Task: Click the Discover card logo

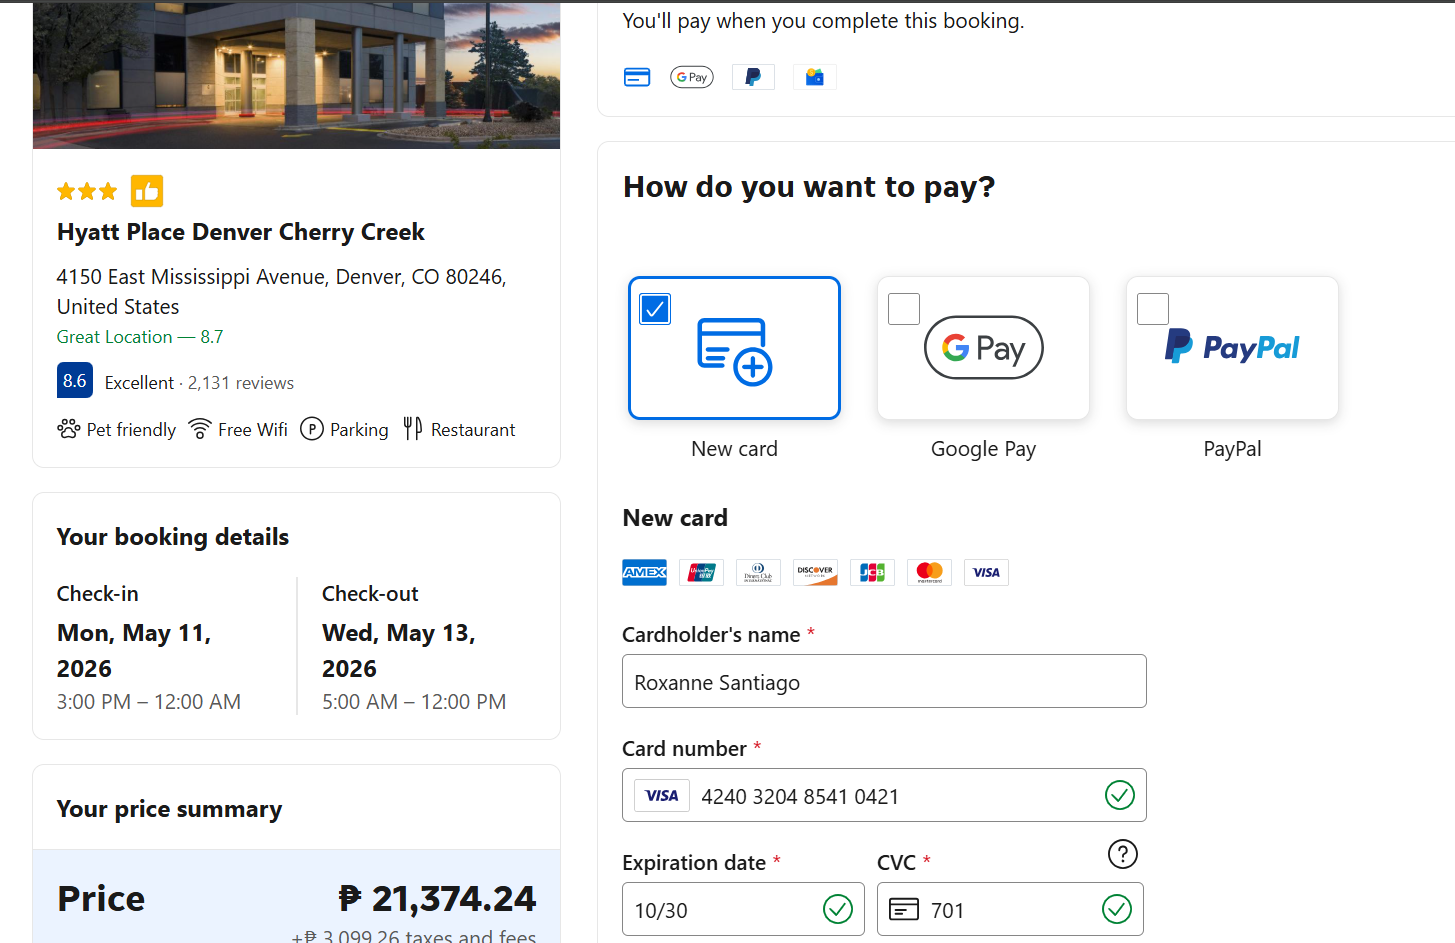Action: 816,572
